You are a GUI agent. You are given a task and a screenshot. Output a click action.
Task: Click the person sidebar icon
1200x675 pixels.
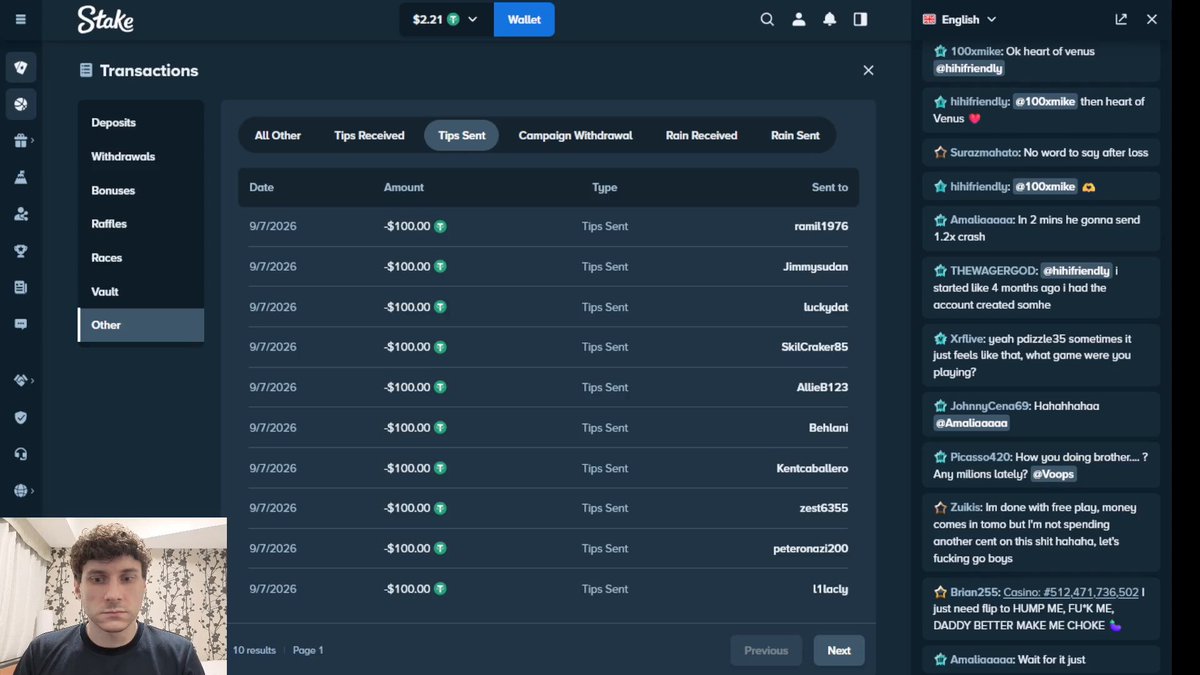21,214
